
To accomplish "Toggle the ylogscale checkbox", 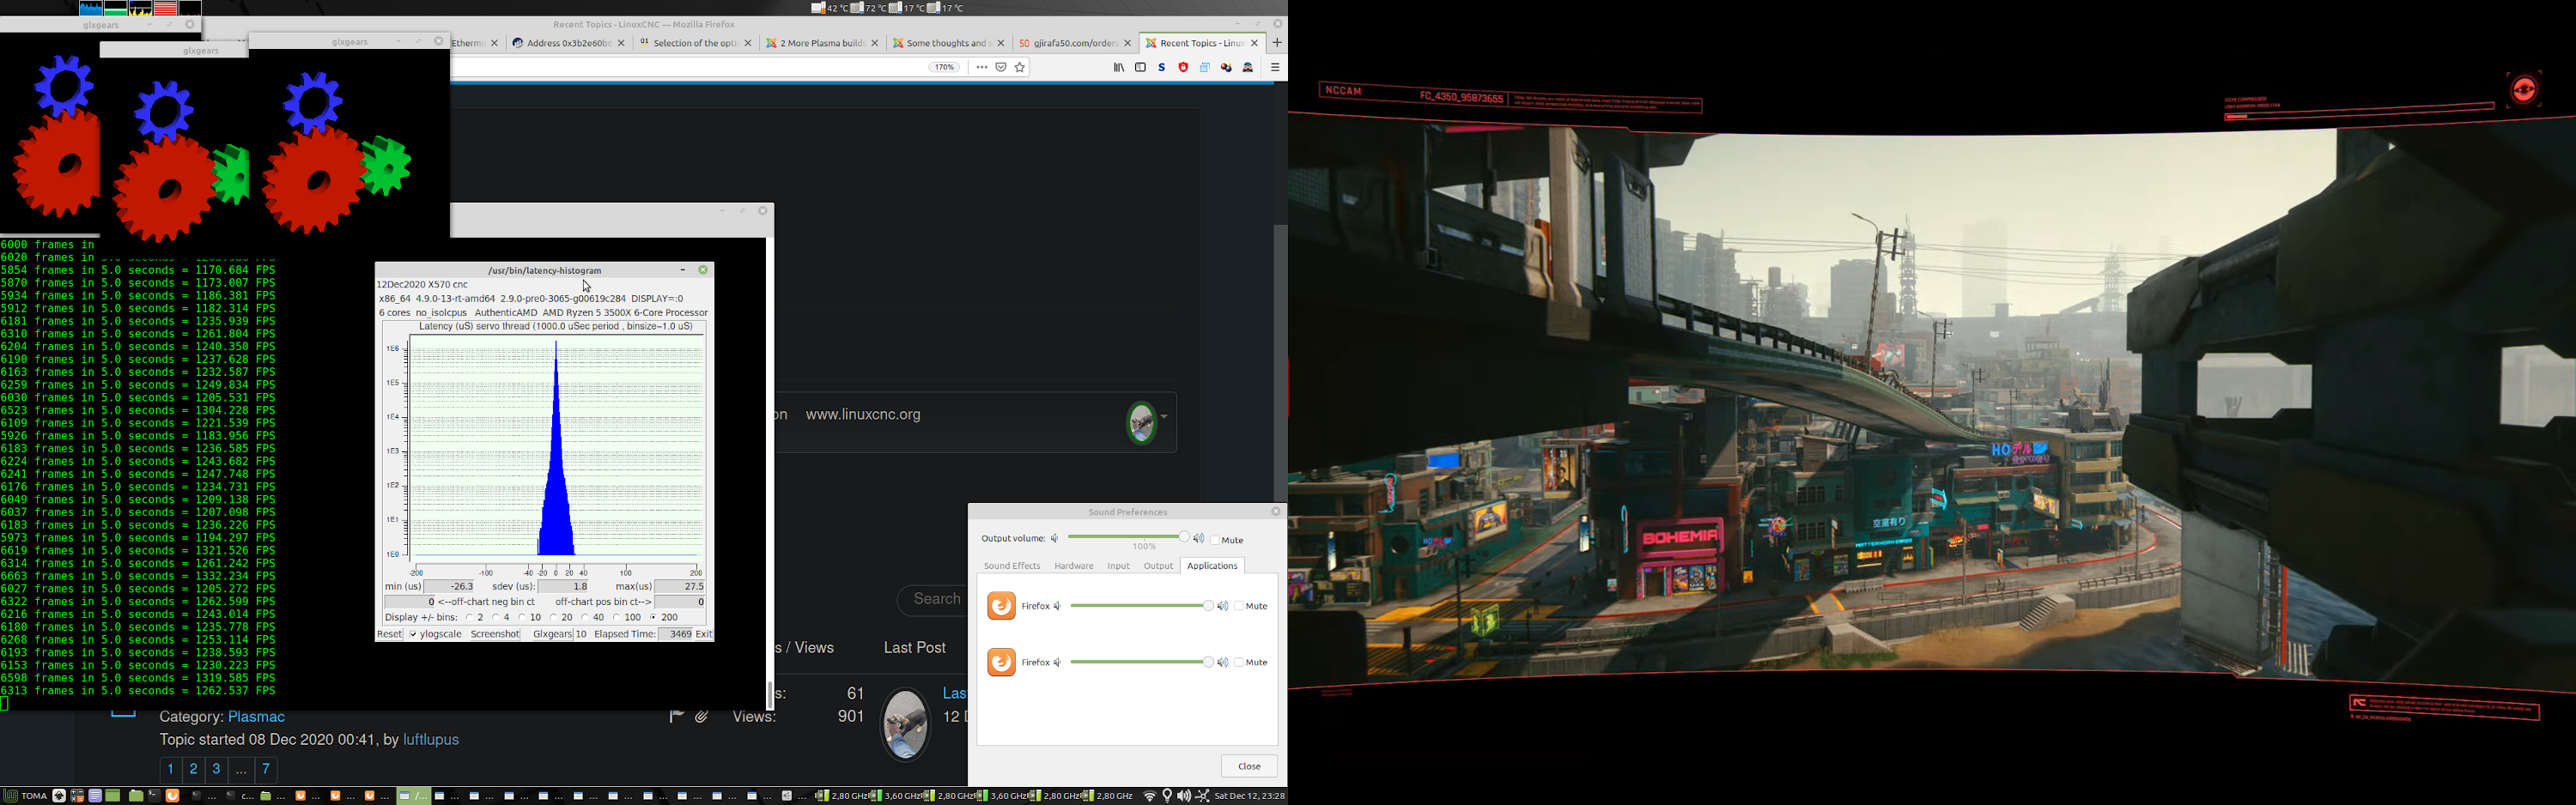I will (x=413, y=634).
